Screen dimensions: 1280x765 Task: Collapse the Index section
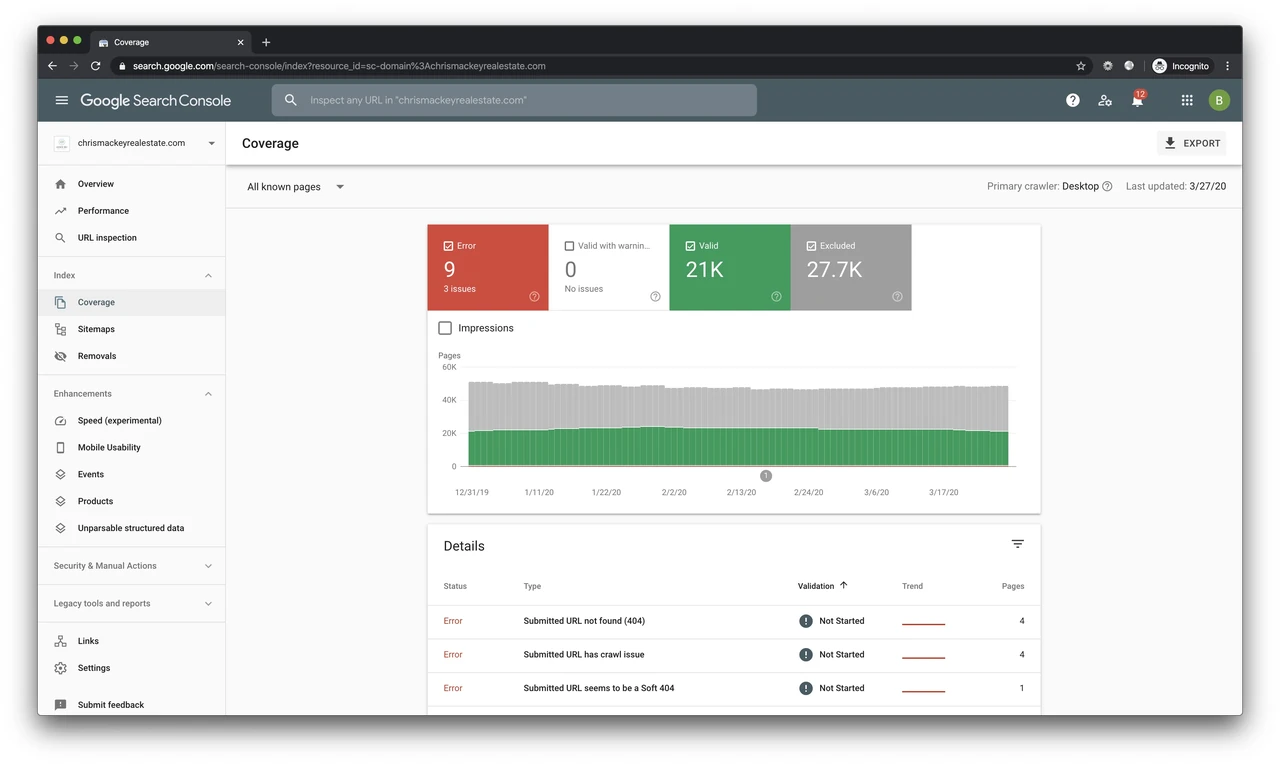click(208, 275)
